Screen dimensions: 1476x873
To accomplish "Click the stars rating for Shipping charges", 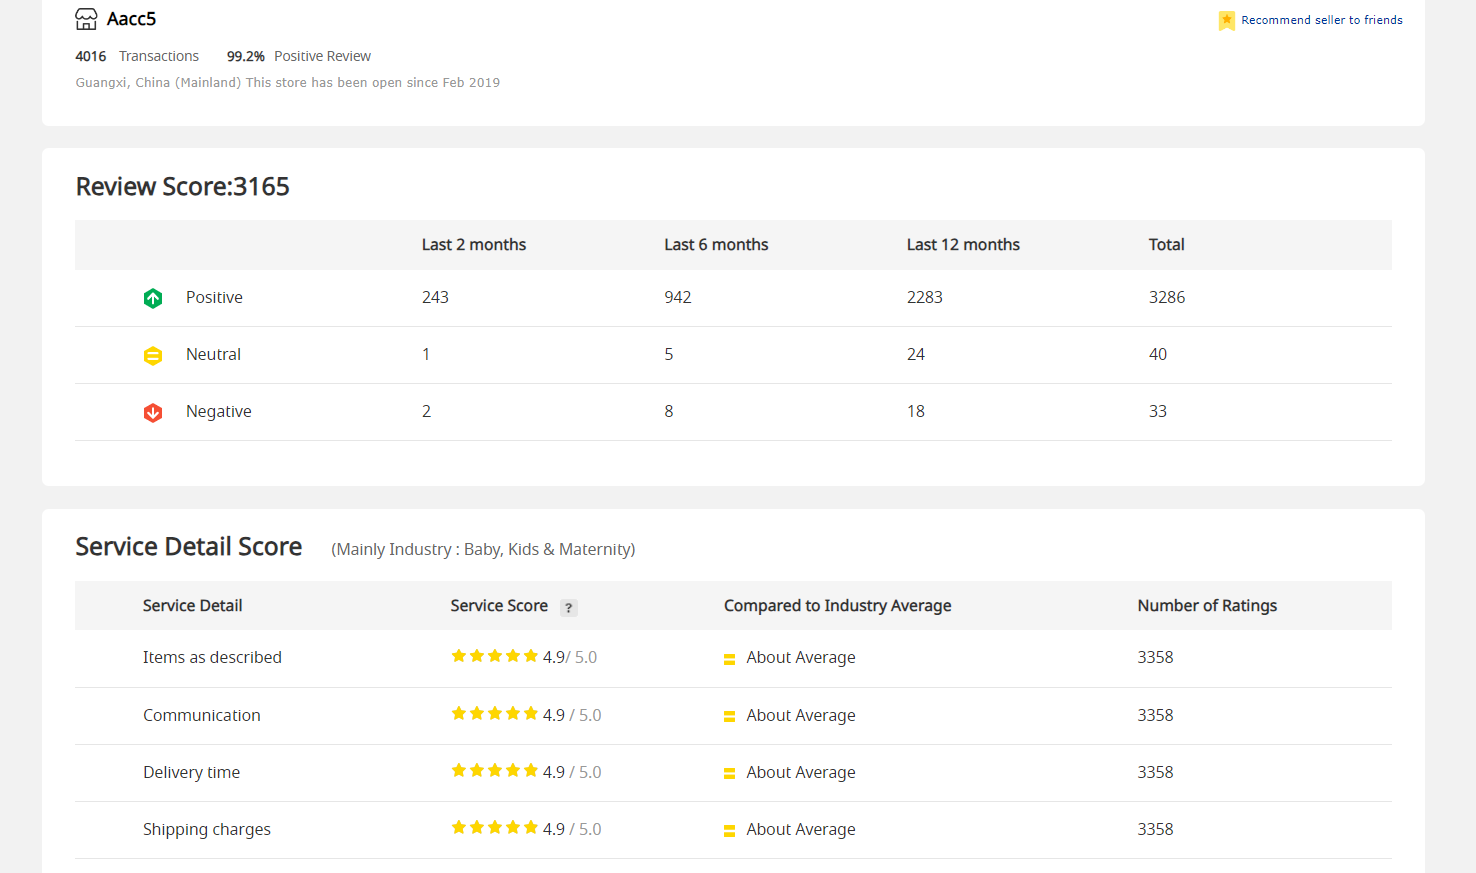I will 495,827.
